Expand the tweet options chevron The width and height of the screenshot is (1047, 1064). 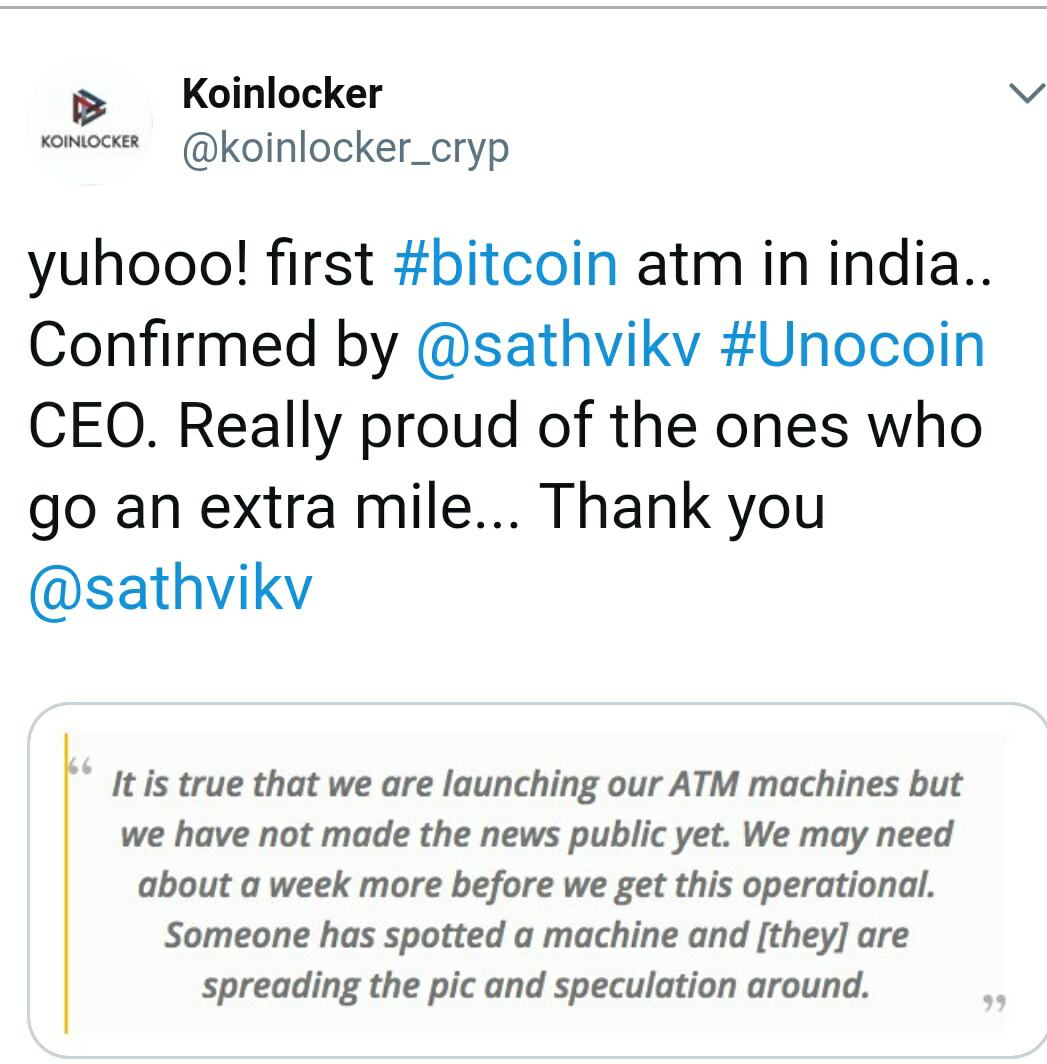click(x=1023, y=95)
